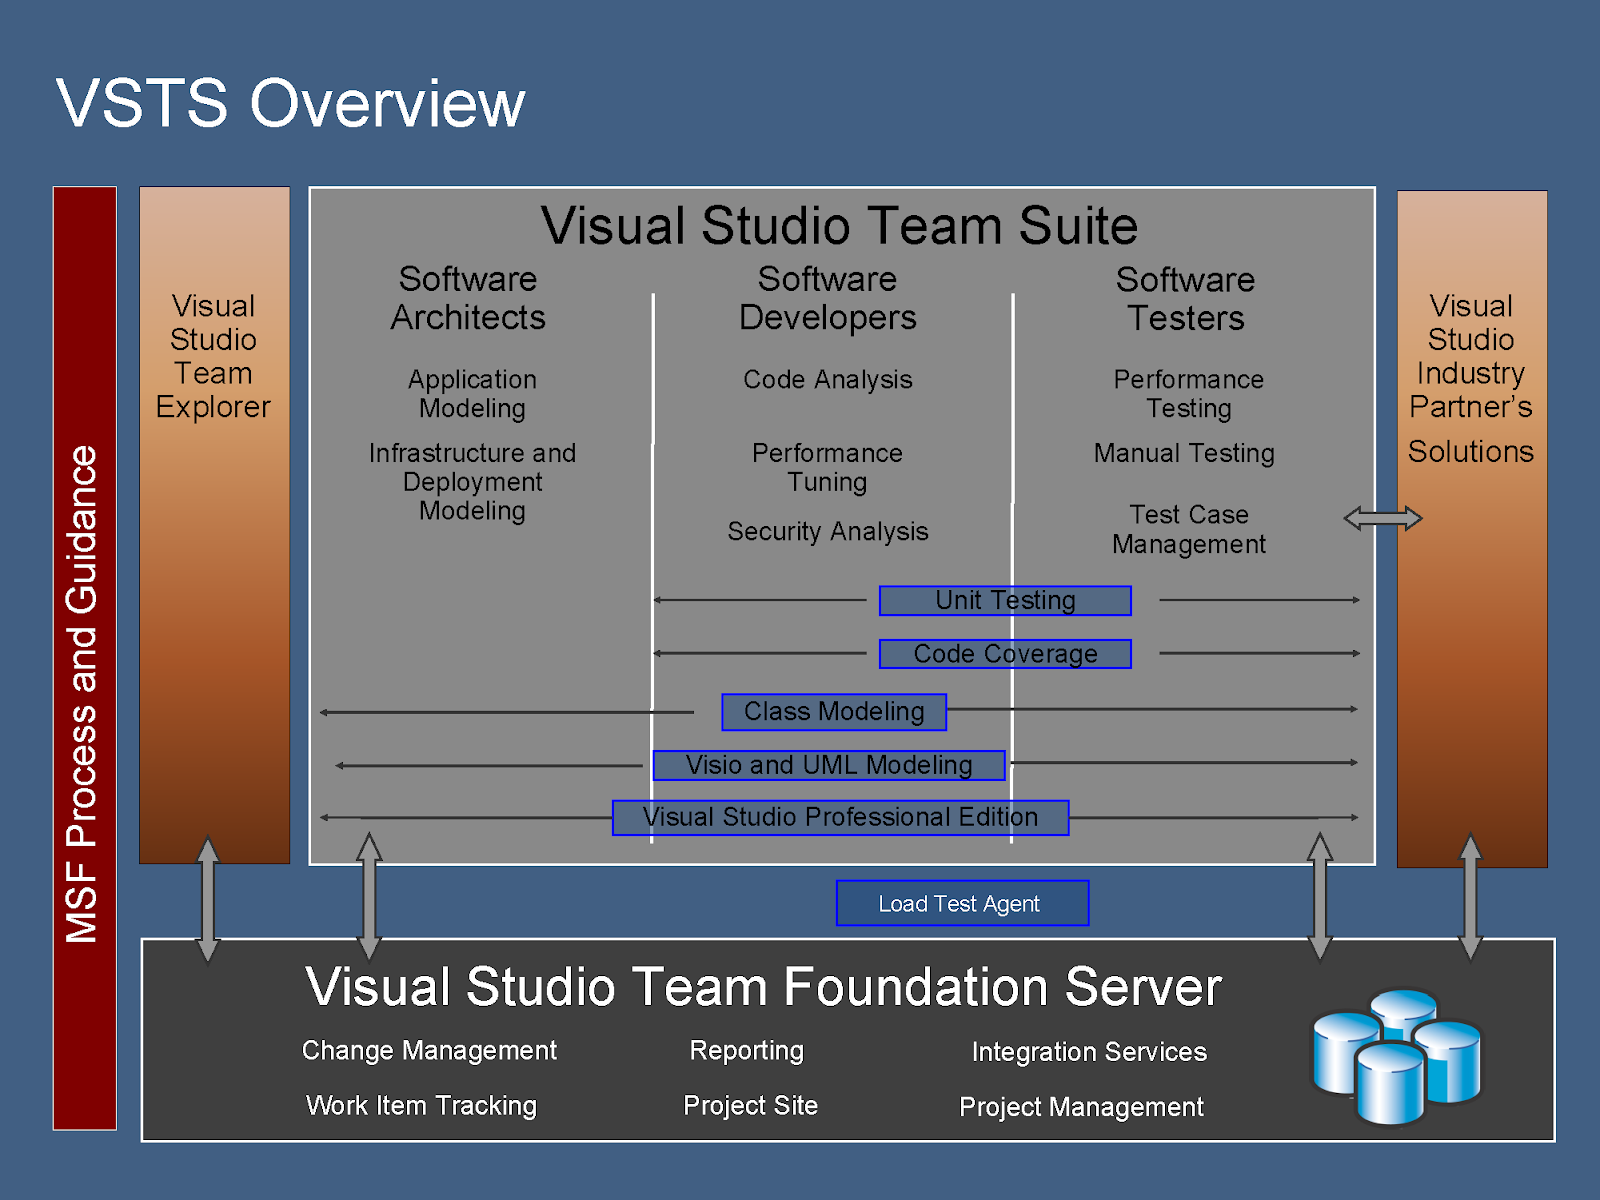Click the Application Modeling label
This screenshot has width=1600, height=1200.
[472, 394]
